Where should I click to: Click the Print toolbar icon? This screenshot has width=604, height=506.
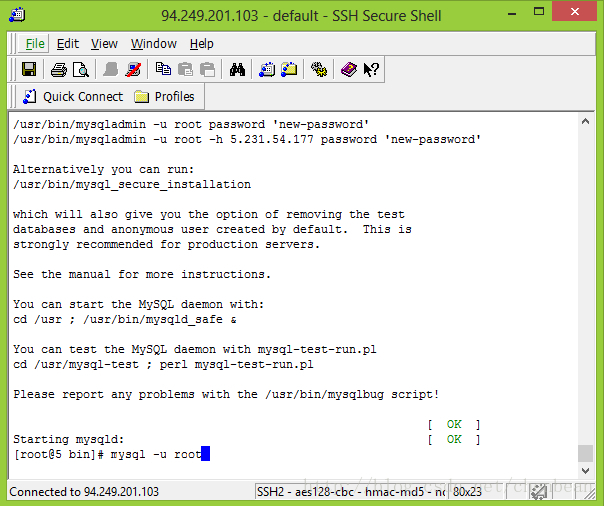(x=59, y=70)
